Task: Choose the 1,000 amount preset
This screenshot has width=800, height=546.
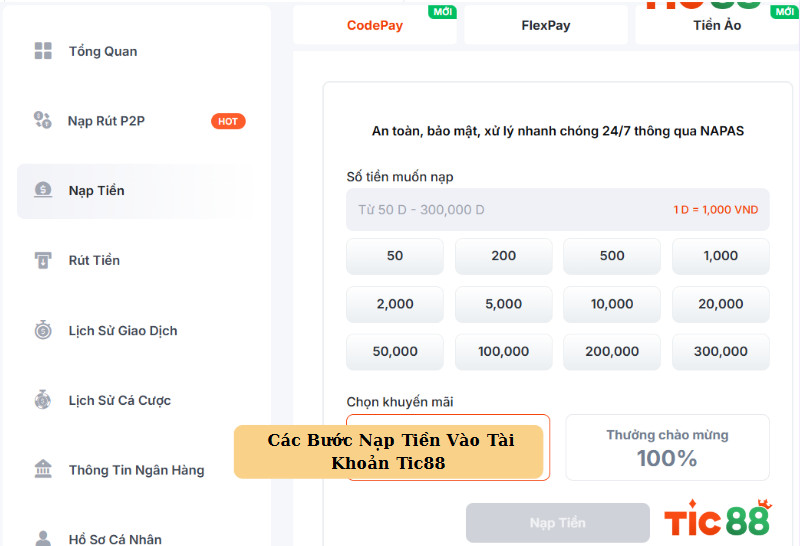Action: pyautogui.click(x=720, y=256)
